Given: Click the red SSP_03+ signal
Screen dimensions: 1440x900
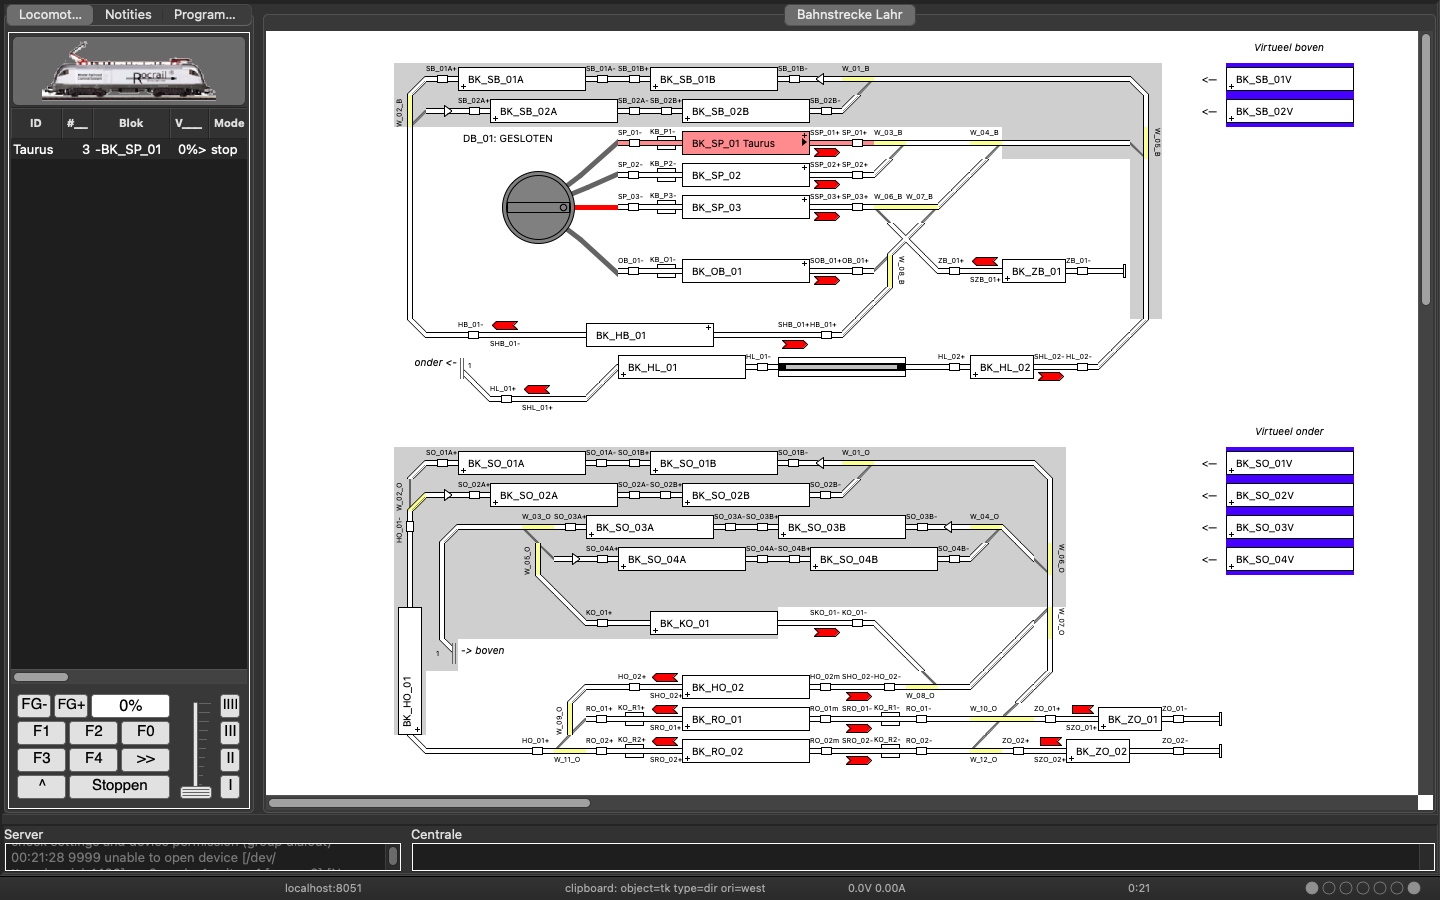Looking at the screenshot, I should (827, 217).
